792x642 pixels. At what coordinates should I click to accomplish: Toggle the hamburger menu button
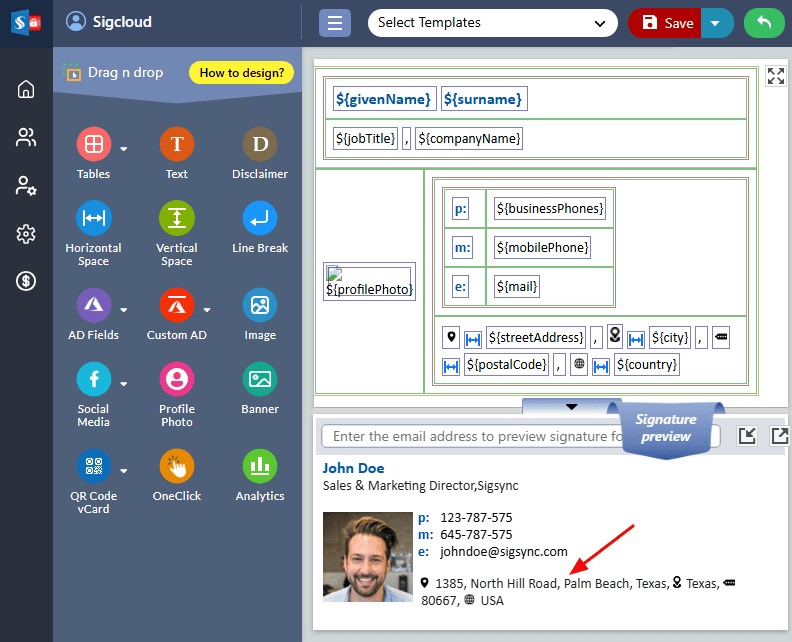(335, 23)
